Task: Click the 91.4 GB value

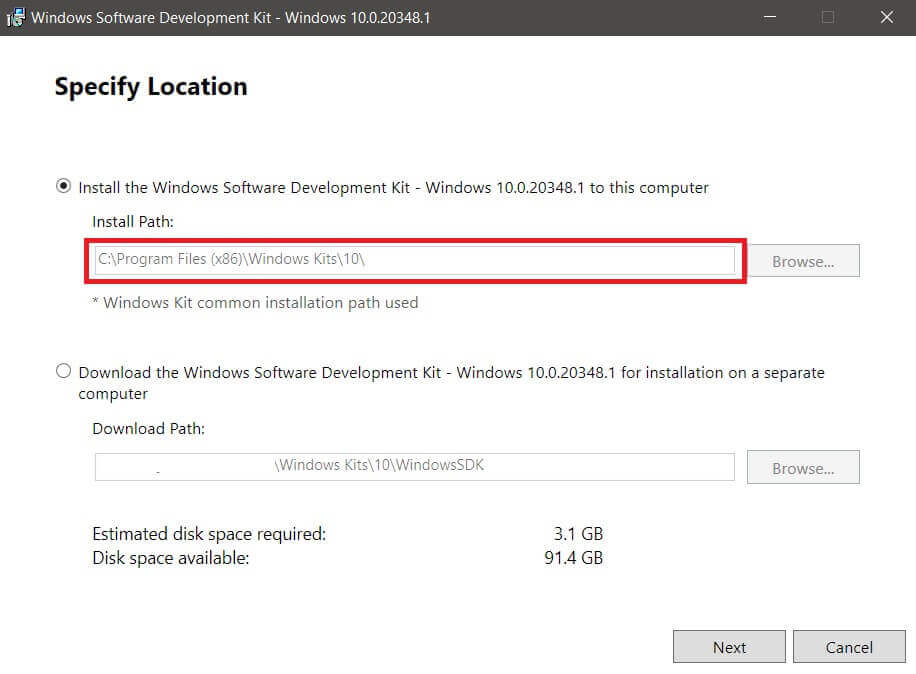Action: coord(573,558)
